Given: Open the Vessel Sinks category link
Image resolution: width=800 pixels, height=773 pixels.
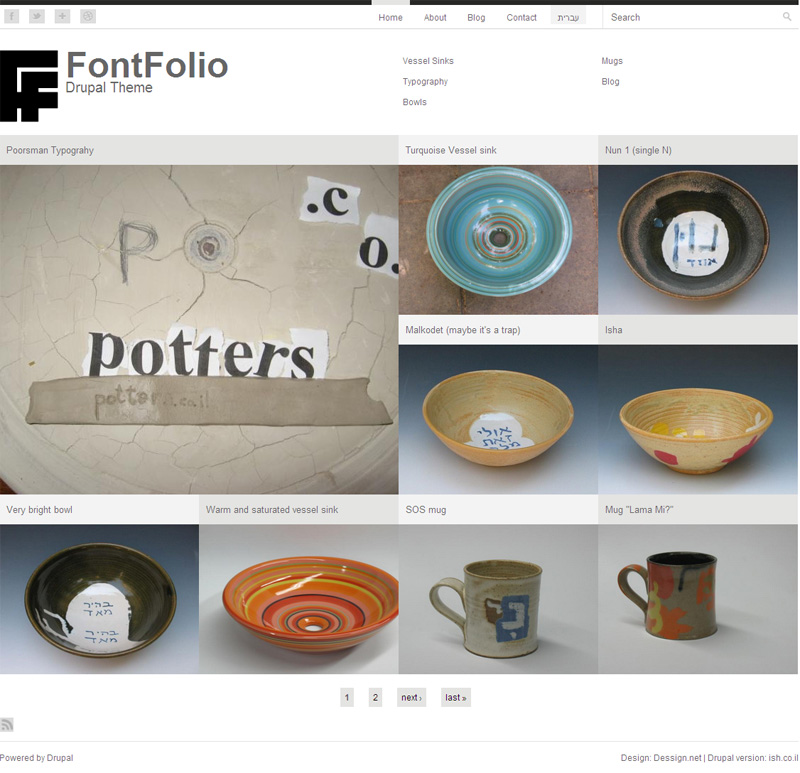Looking at the screenshot, I should coord(428,61).
